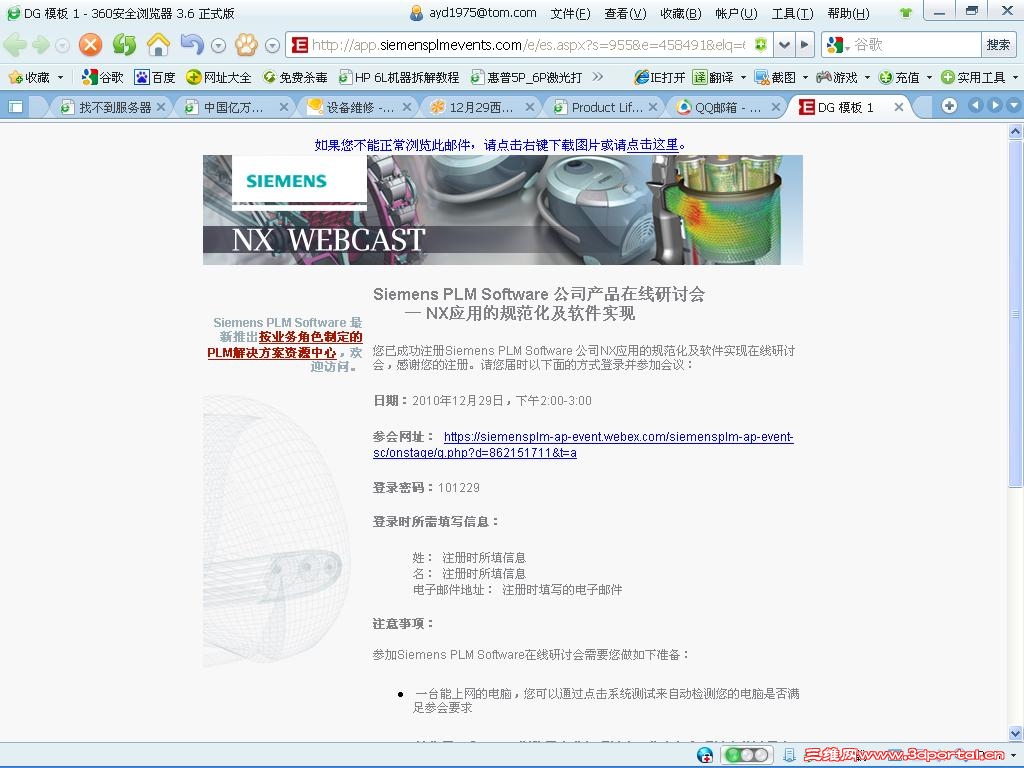Open the 免费杀毒 bookmark

[295, 77]
